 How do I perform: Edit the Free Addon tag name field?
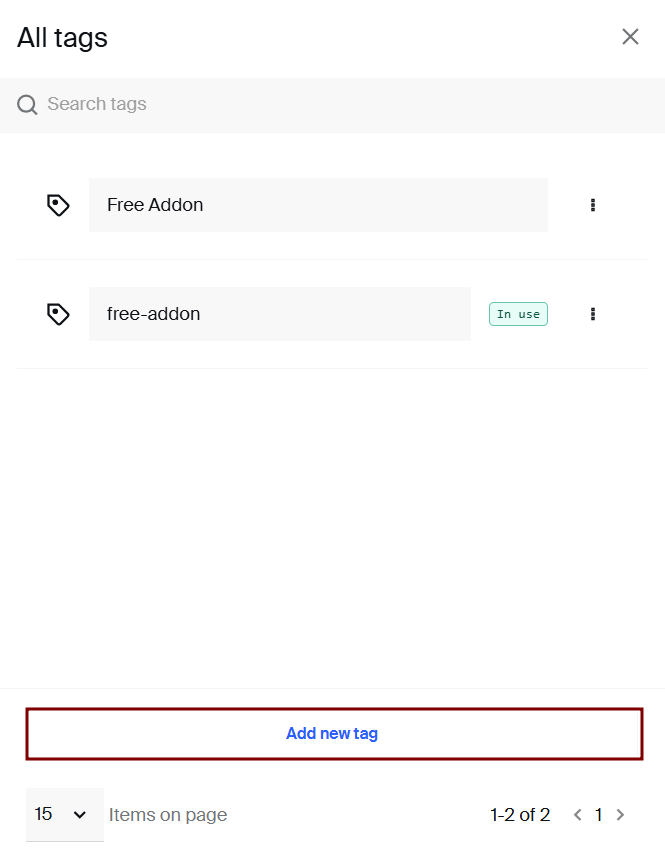(318, 205)
